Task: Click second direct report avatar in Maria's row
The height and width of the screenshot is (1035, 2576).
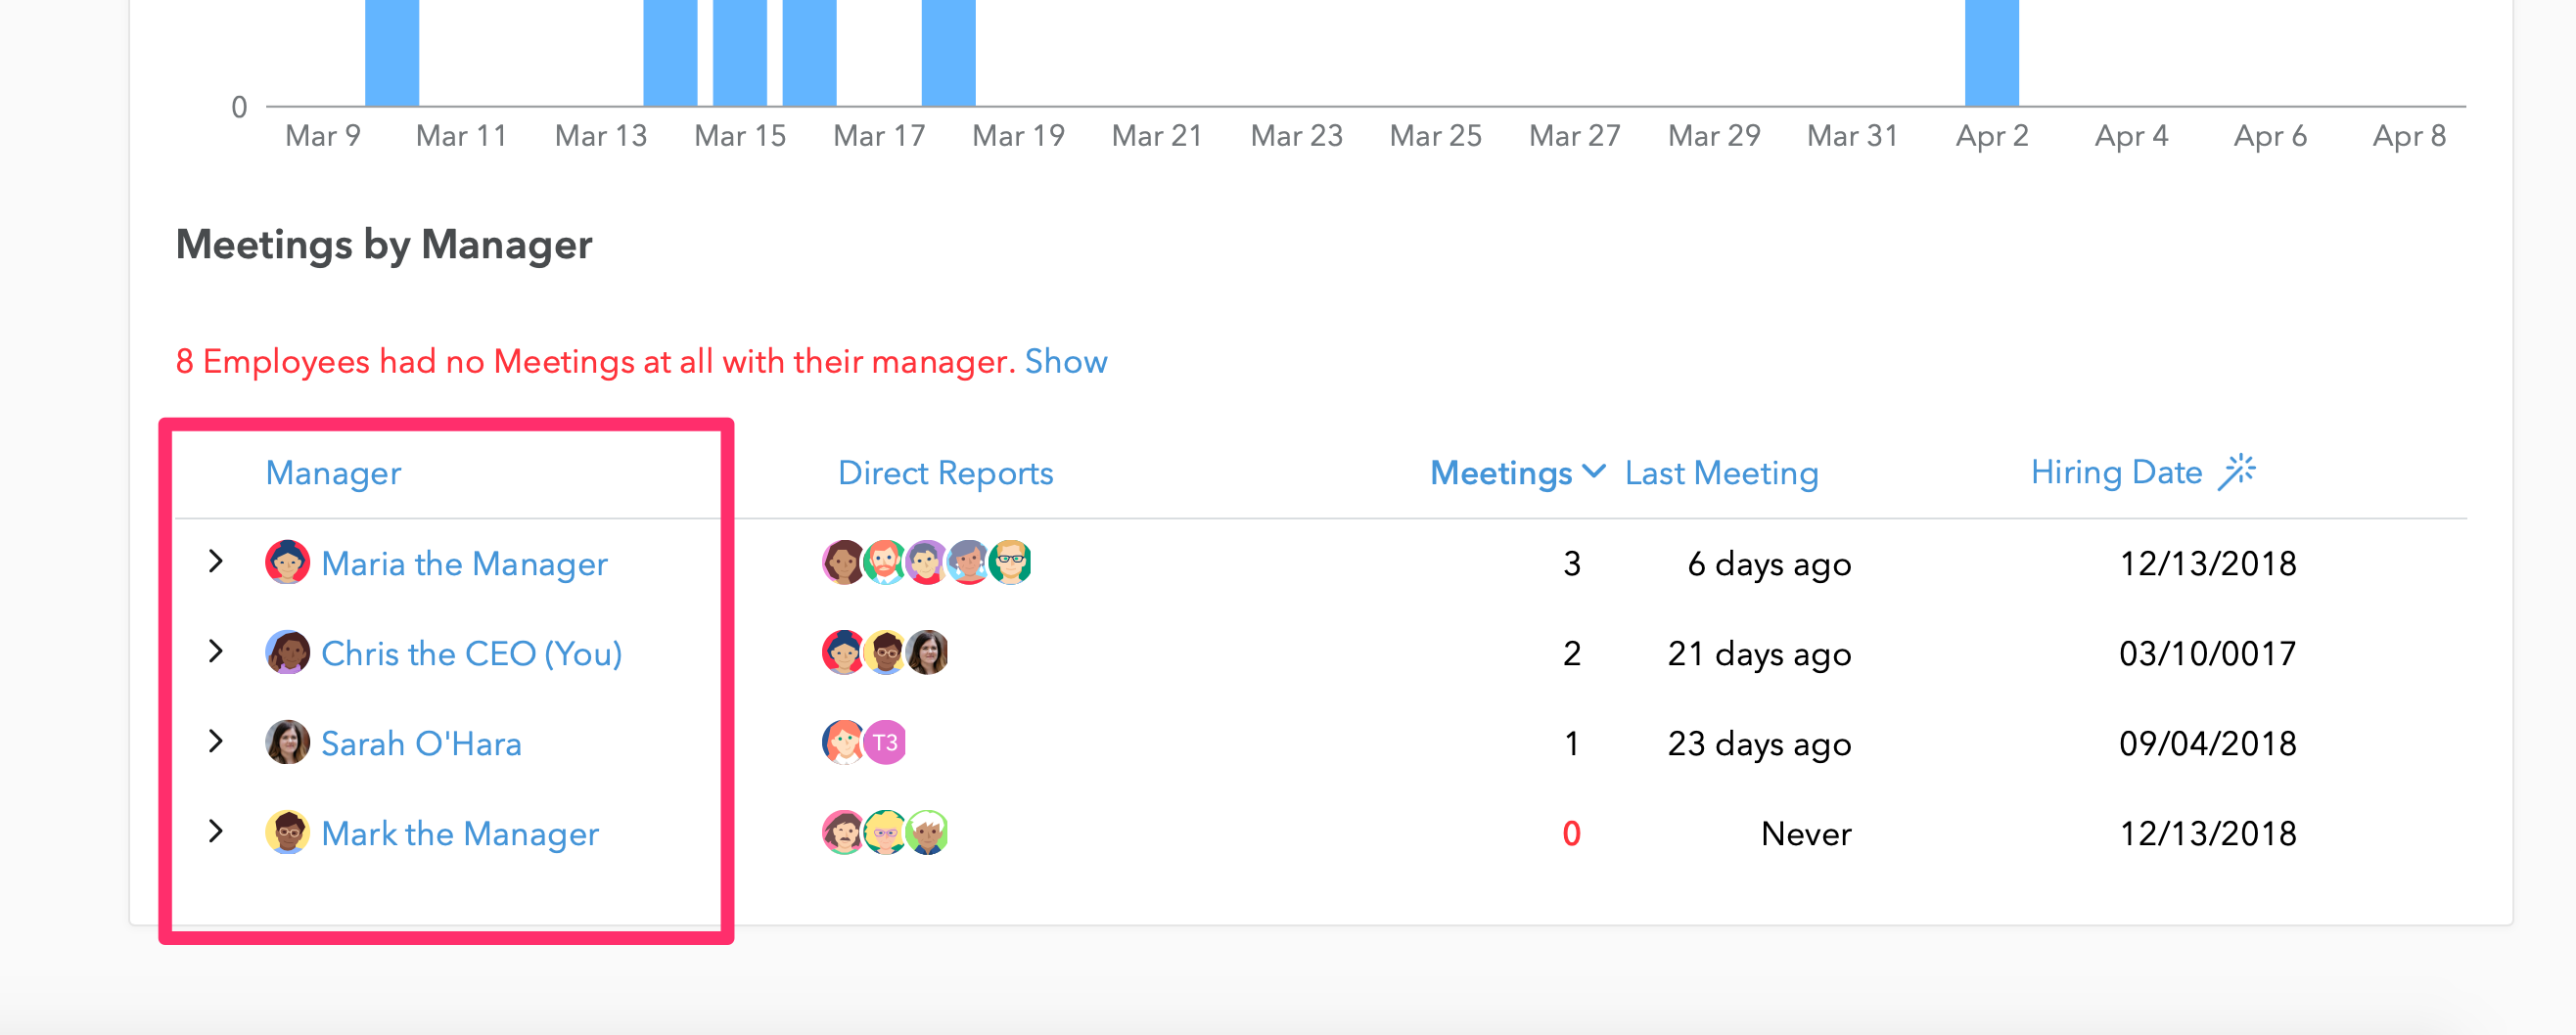Action: [x=885, y=562]
